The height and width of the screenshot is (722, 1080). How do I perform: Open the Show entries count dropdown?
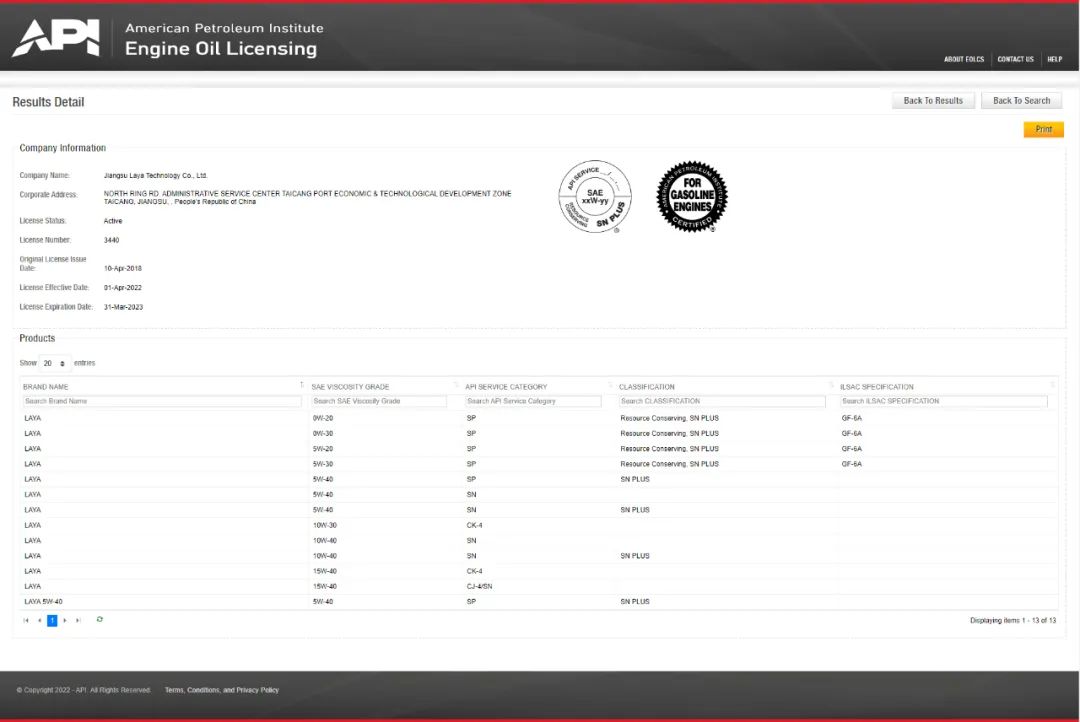54,363
